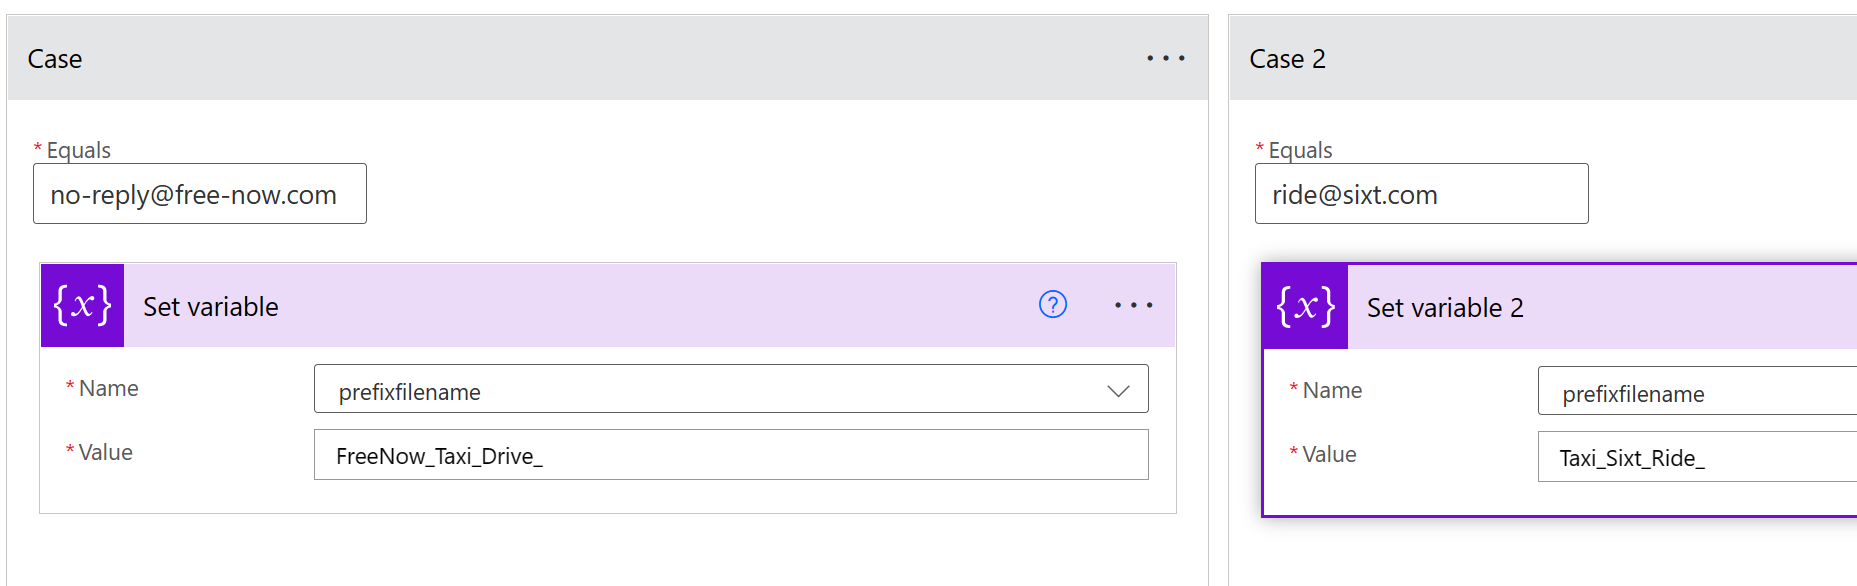This screenshot has width=1857, height=586.
Task: Open the Set variable ellipsis menu
Action: click(1133, 305)
